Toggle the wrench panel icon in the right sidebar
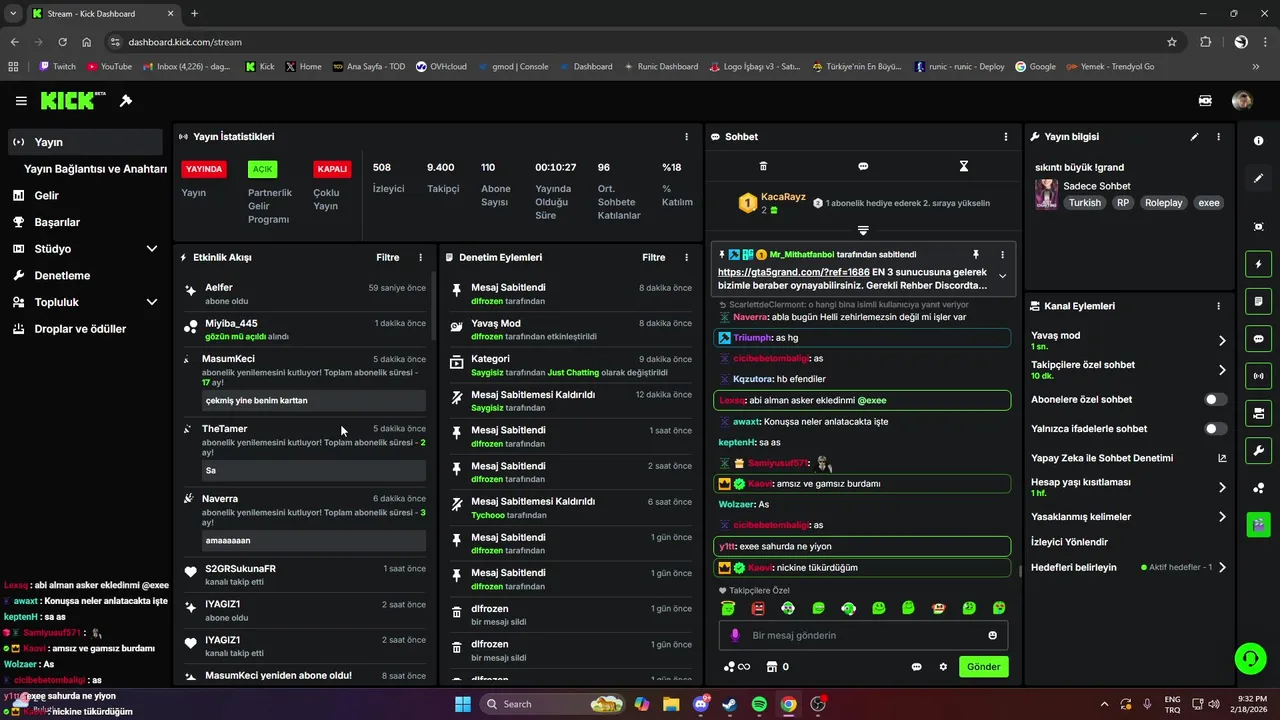 [x=1259, y=450]
